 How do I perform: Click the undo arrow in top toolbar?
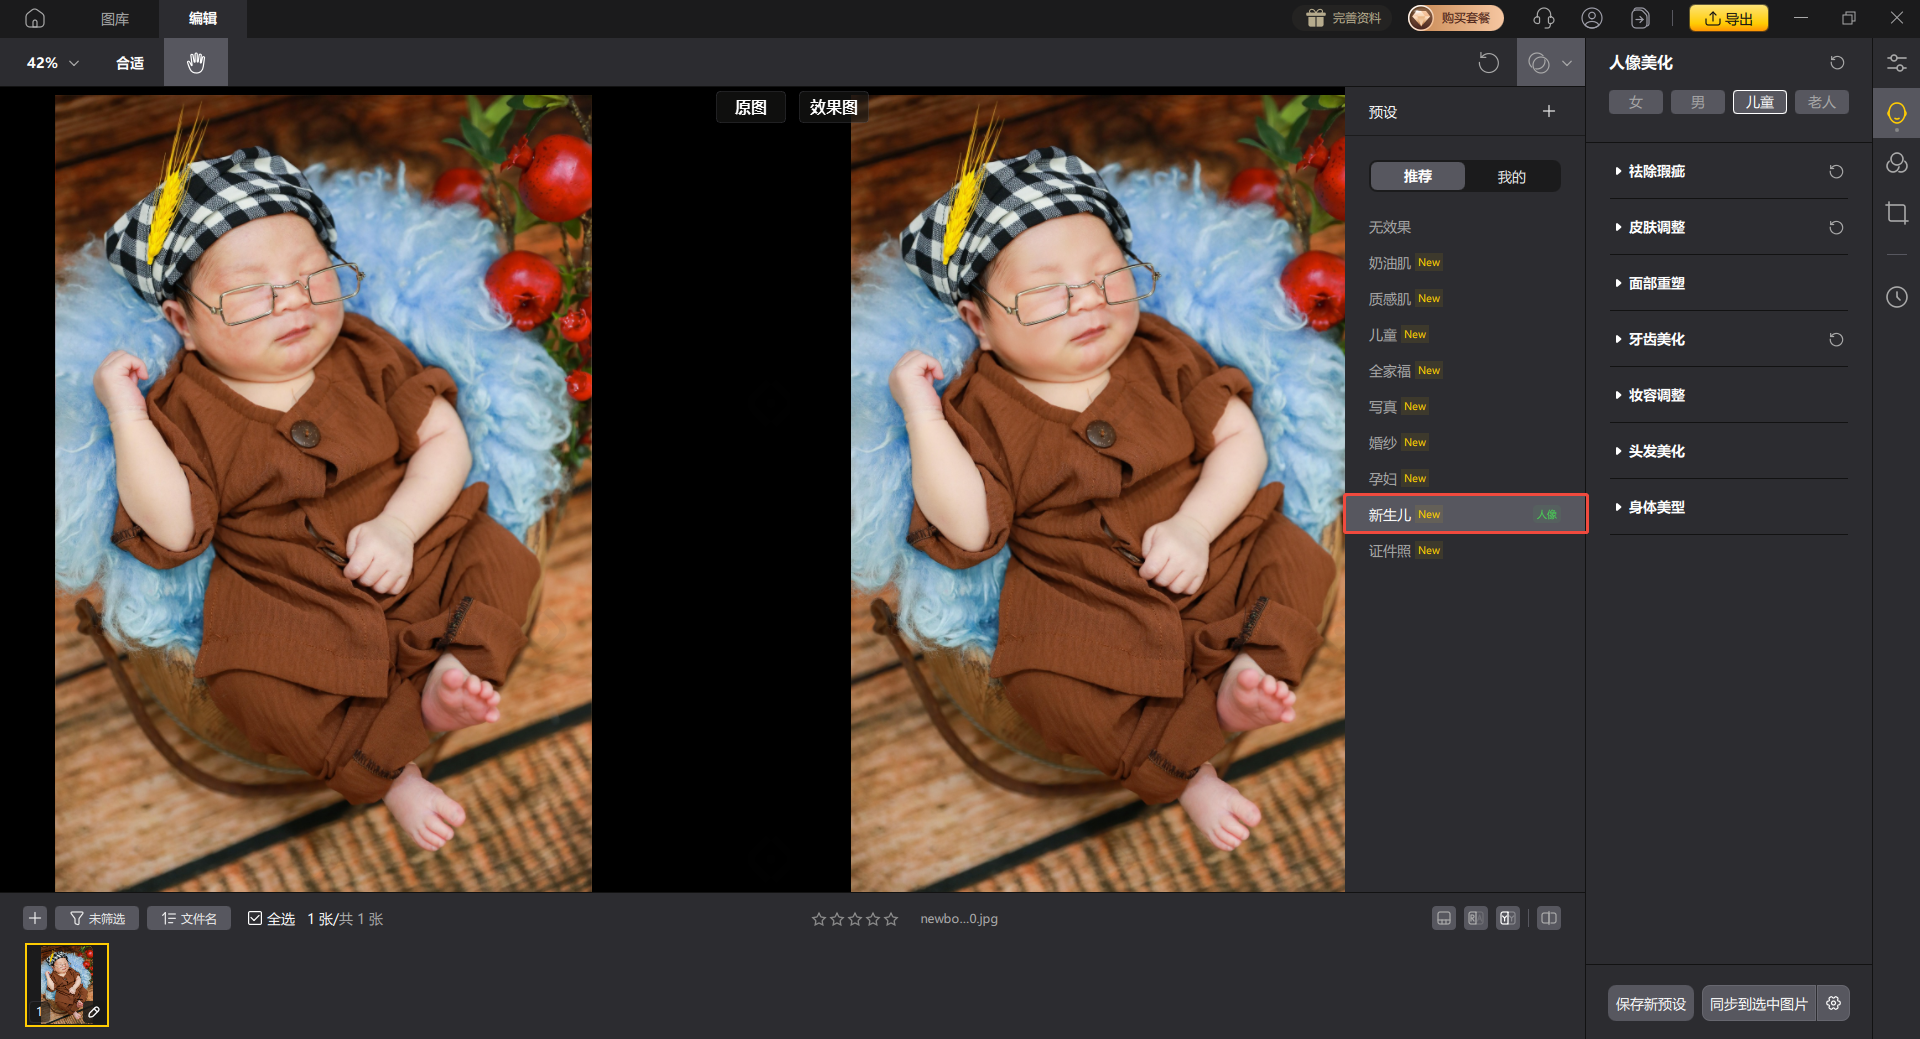coord(1488,63)
